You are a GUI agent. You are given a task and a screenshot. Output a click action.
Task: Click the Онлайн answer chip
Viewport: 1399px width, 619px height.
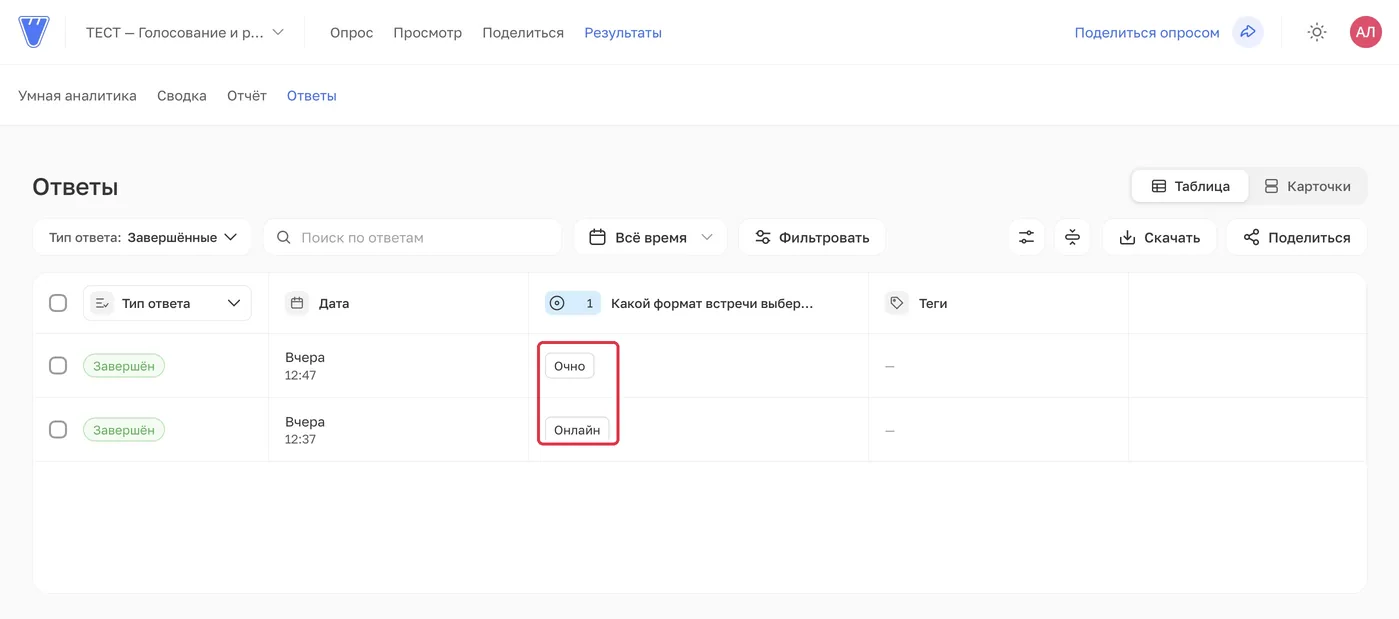click(577, 430)
